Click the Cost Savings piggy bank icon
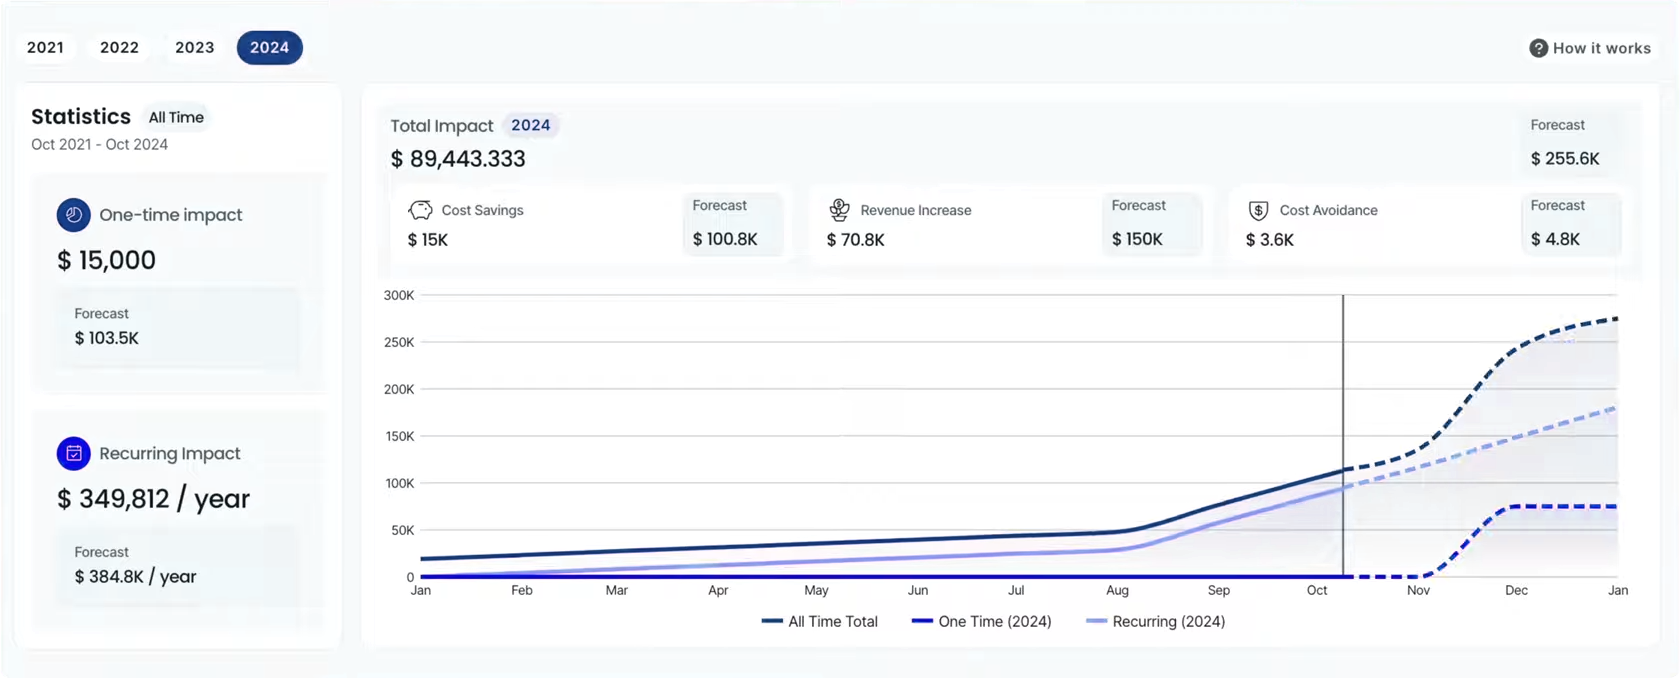Image resolution: width=1680 pixels, height=678 pixels. (420, 210)
